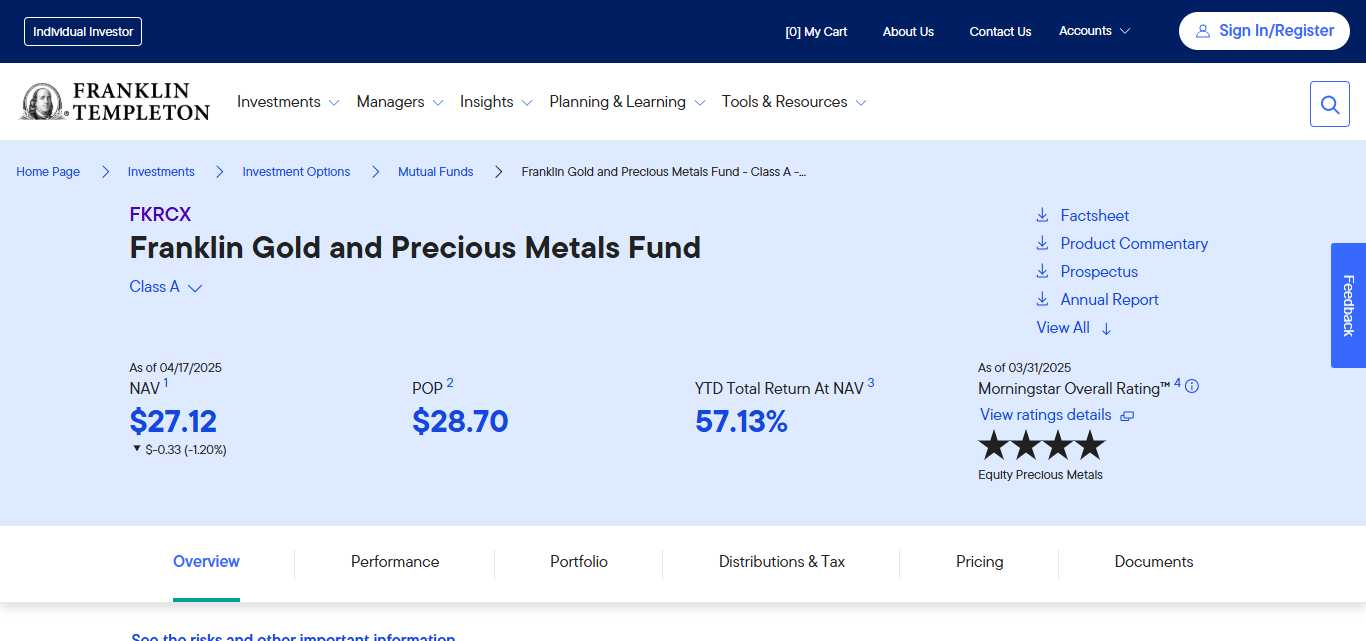
Task: Open the Contact Us link
Action: (1000, 32)
